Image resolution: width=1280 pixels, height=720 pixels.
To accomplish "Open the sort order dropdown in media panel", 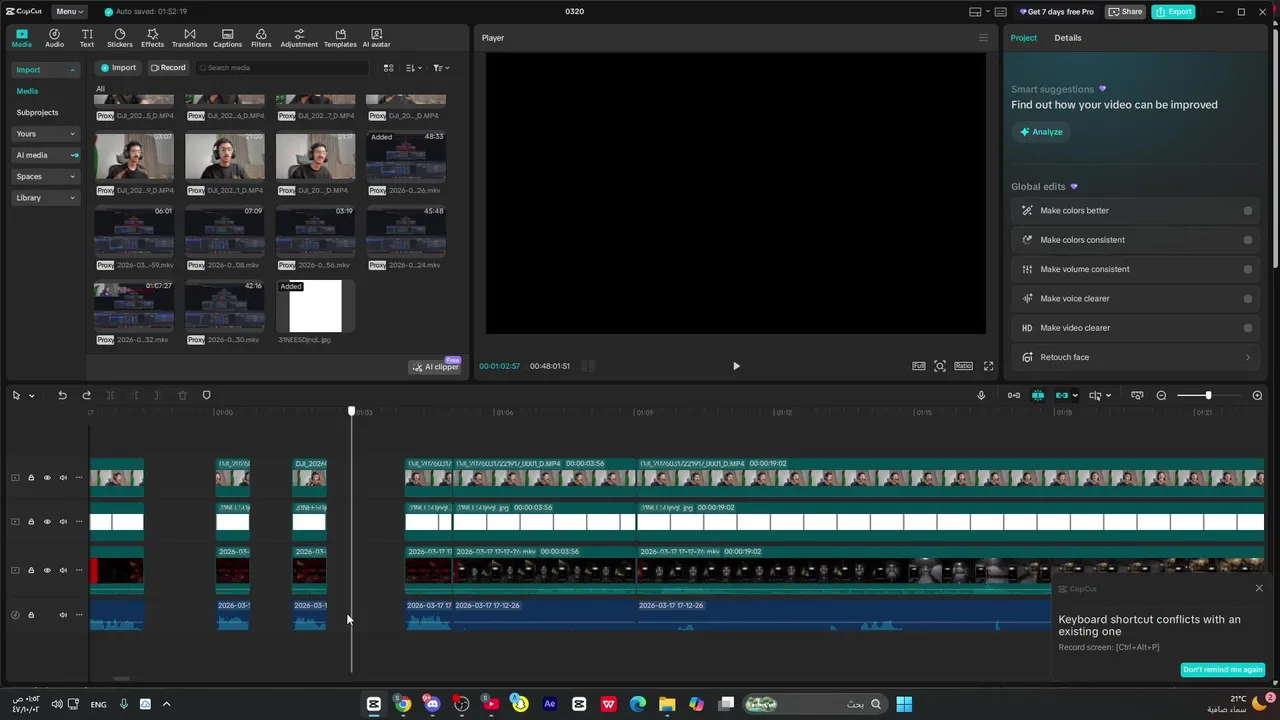I will 414,68.
